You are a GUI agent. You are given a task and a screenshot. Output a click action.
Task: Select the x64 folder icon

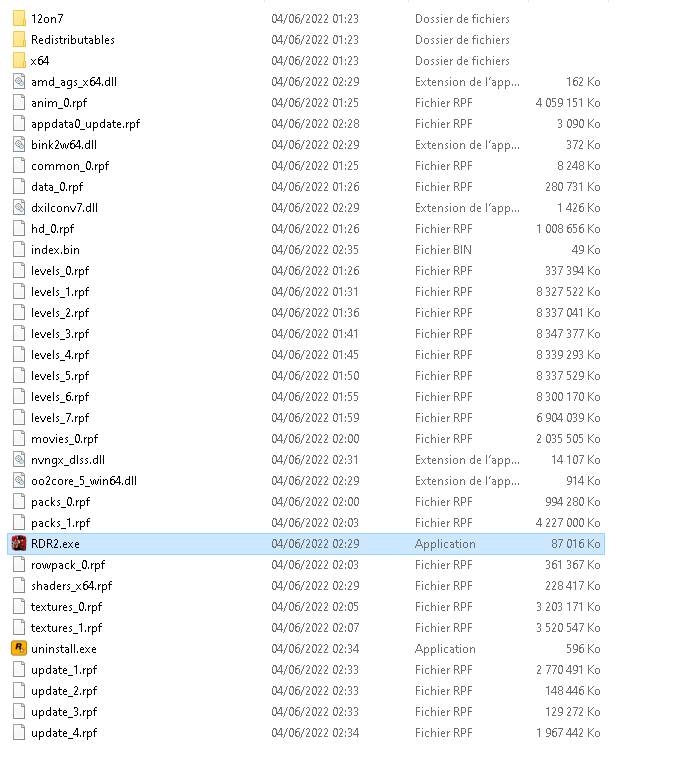[19, 60]
